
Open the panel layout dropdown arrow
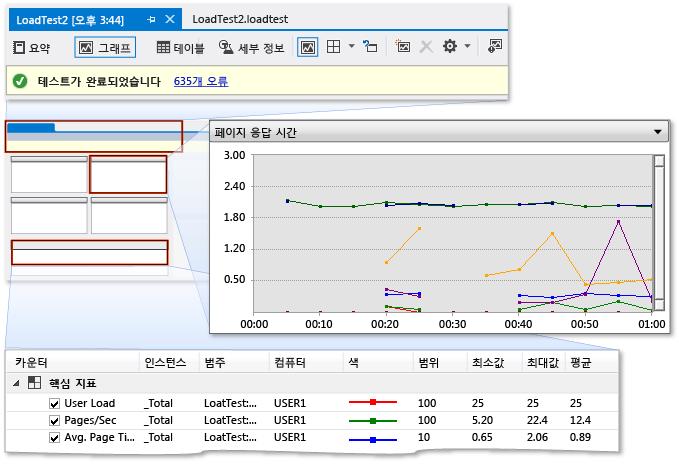point(352,46)
